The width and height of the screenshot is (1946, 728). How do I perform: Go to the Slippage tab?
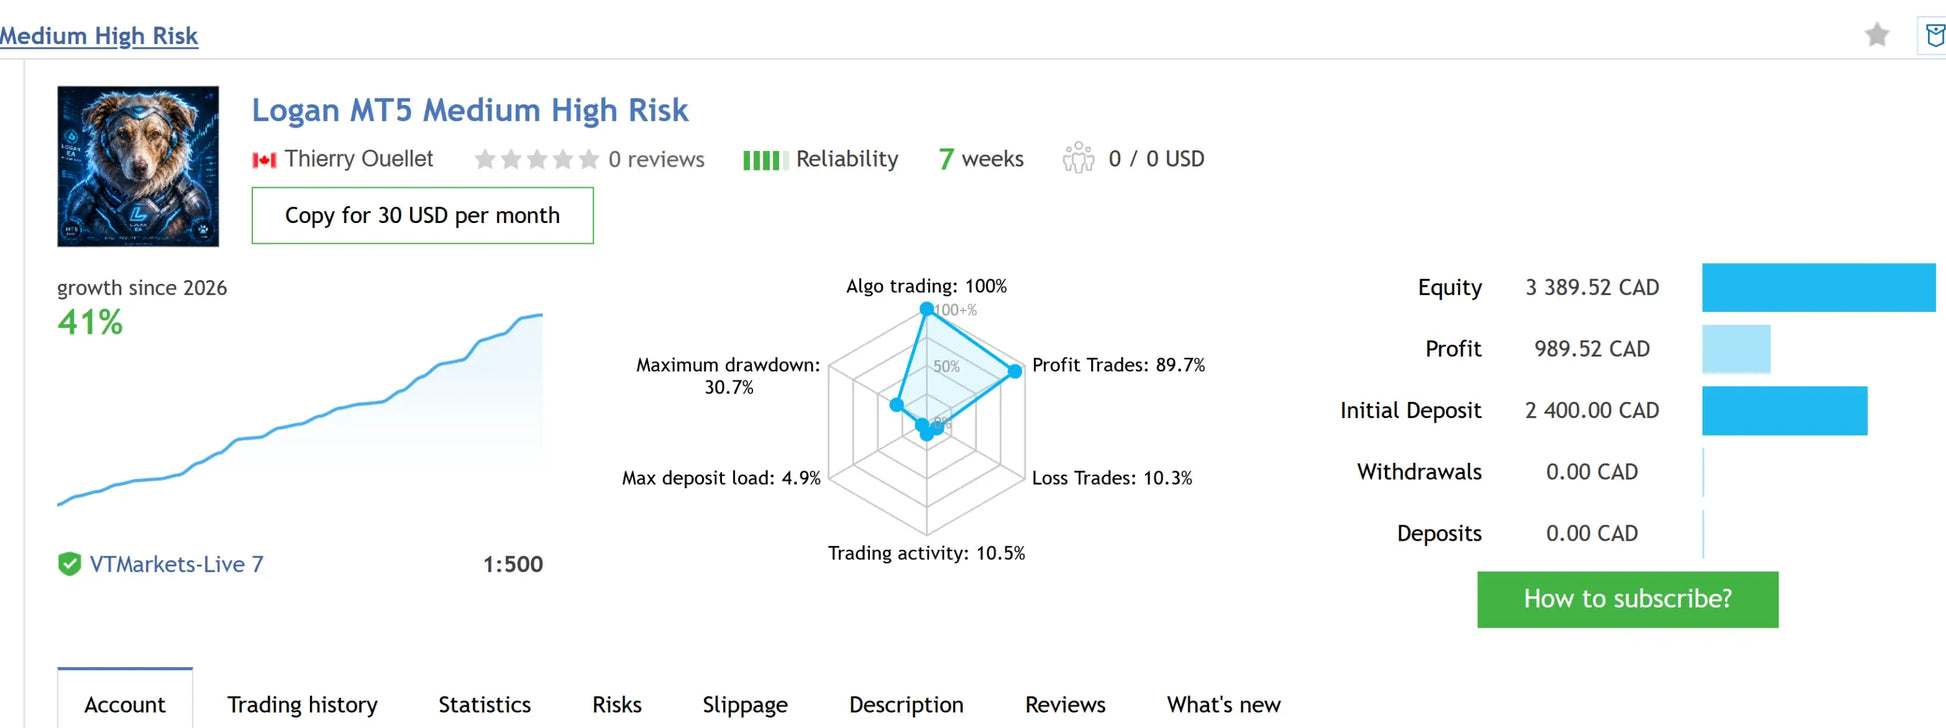pyautogui.click(x=745, y=704)
